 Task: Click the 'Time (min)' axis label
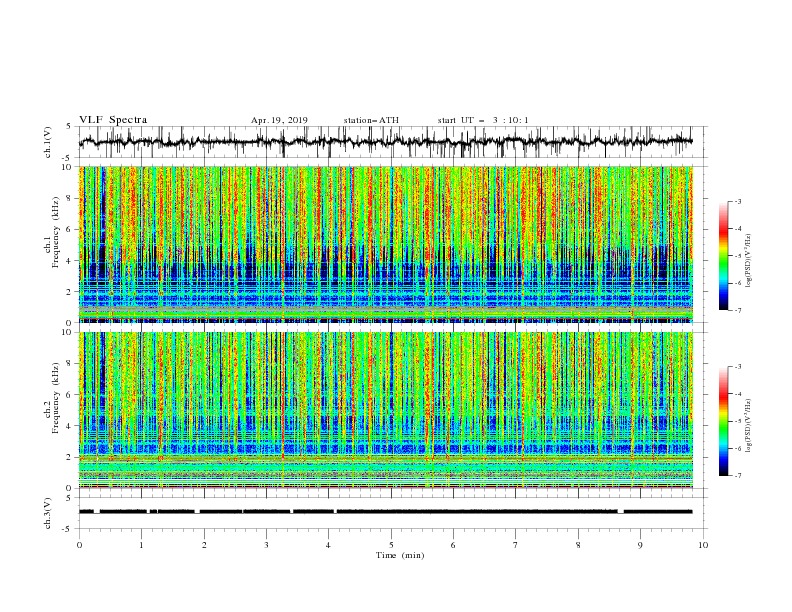(x=400, y=555)
